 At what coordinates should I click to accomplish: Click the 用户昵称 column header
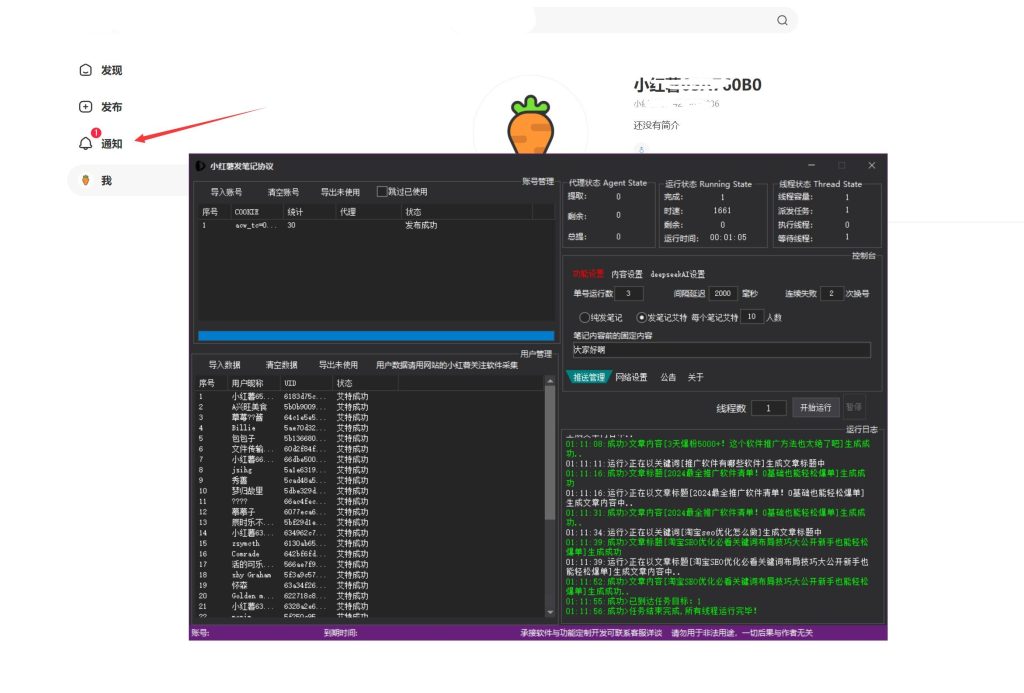(x=253, y=383)
